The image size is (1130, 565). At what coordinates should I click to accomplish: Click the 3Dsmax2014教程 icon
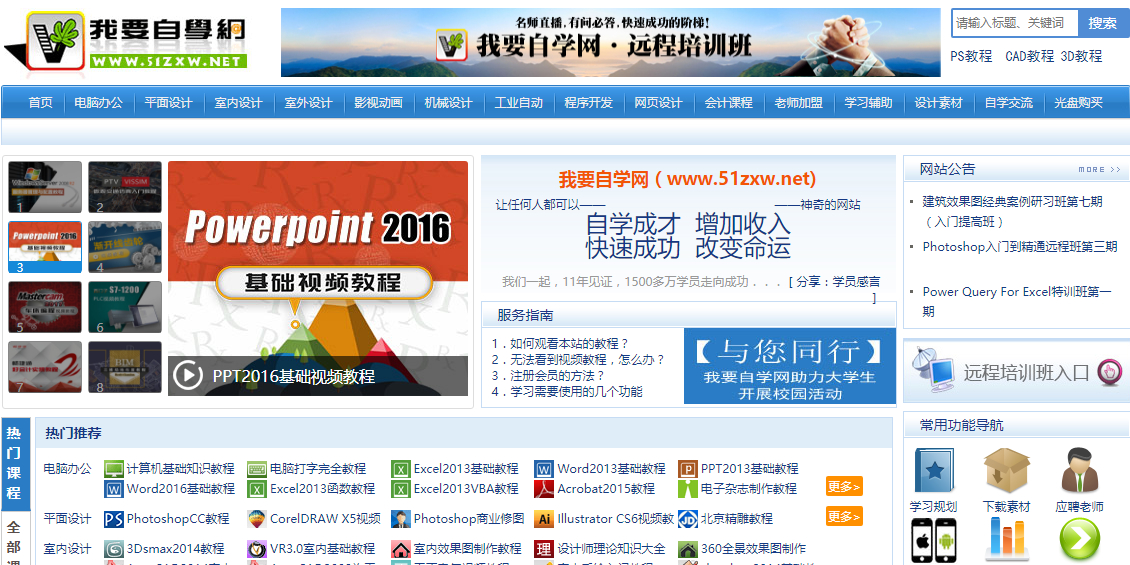[114, 549]
